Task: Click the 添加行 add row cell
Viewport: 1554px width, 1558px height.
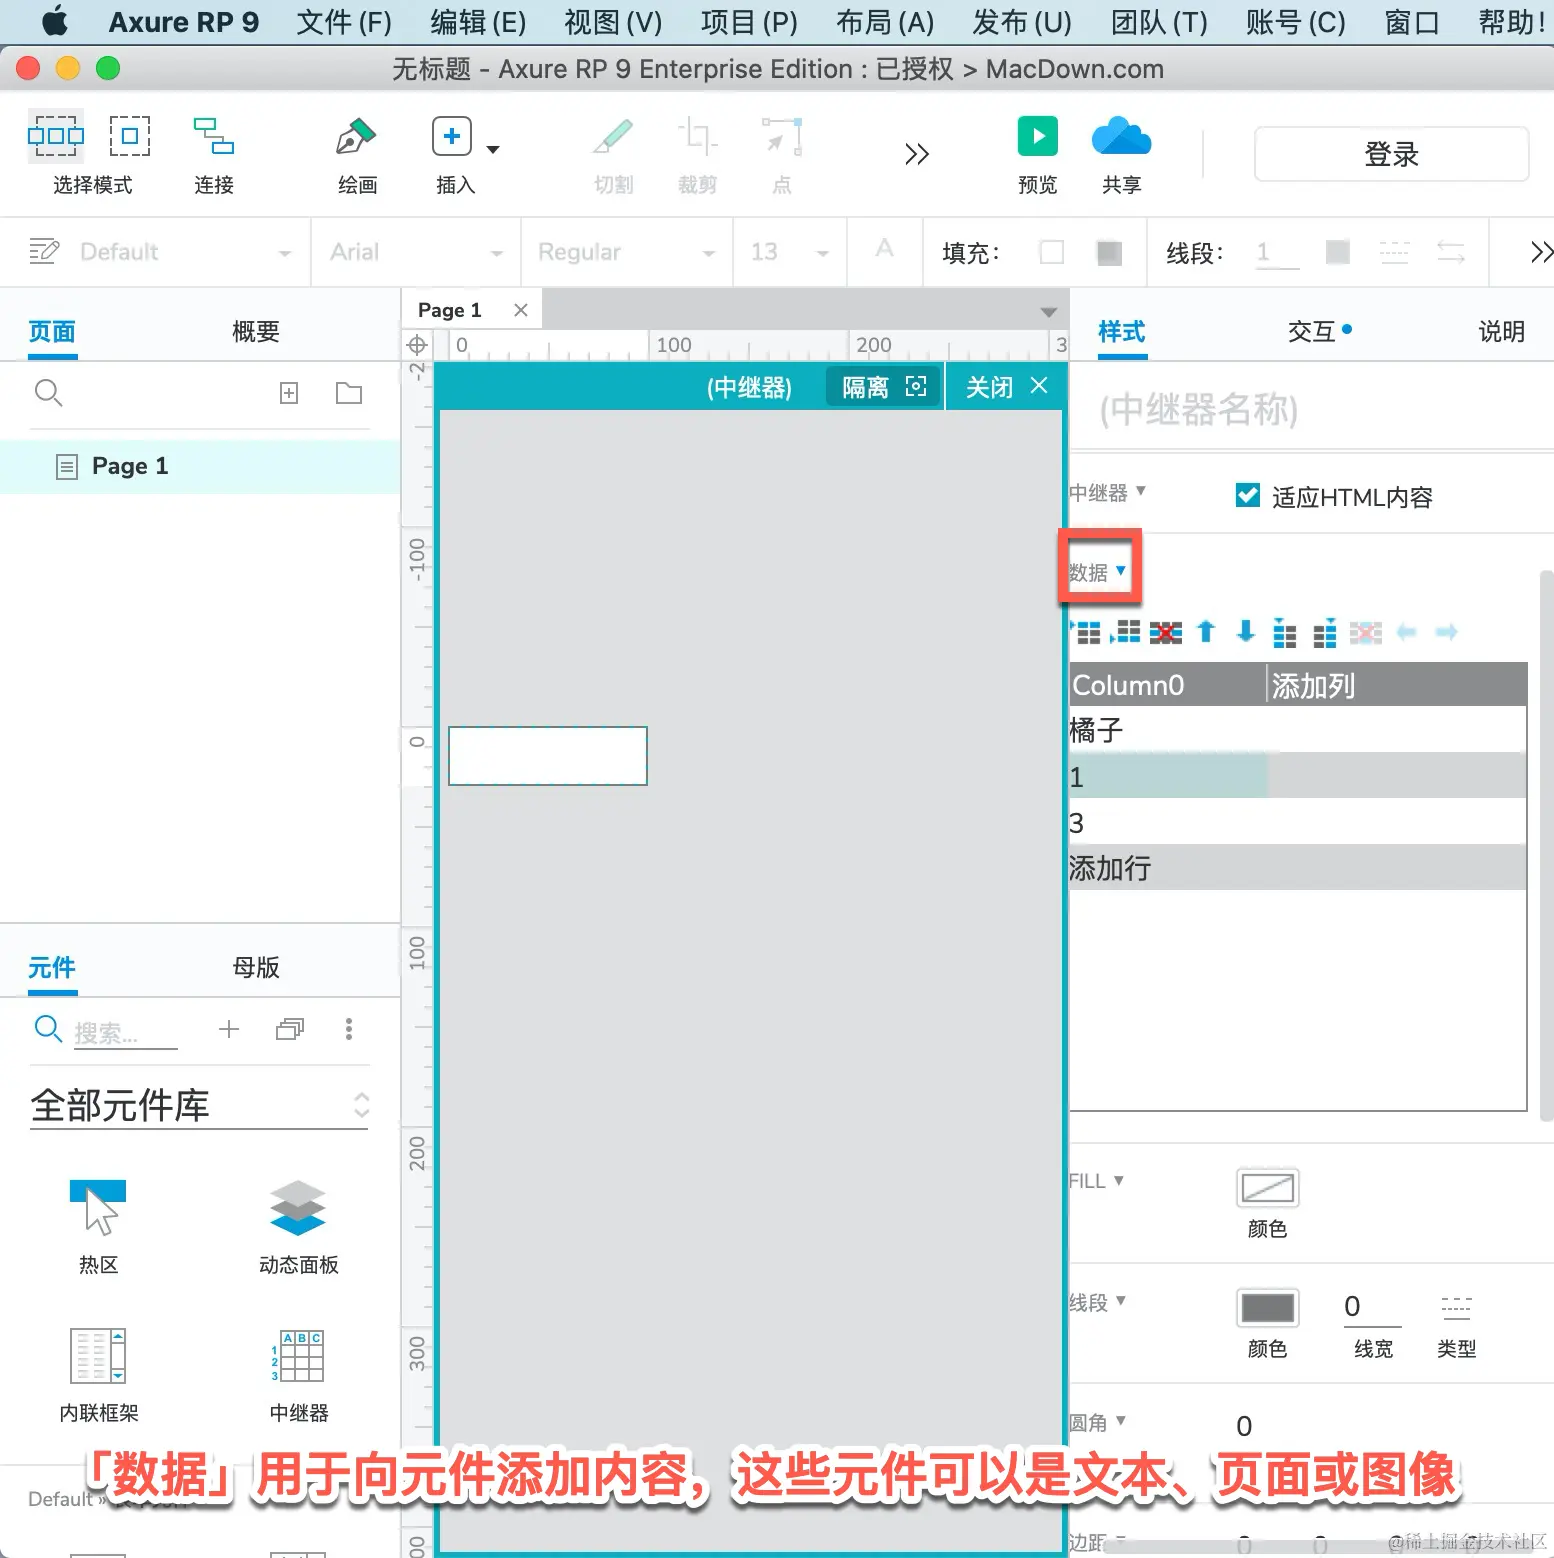Action: pos(1168,868)
